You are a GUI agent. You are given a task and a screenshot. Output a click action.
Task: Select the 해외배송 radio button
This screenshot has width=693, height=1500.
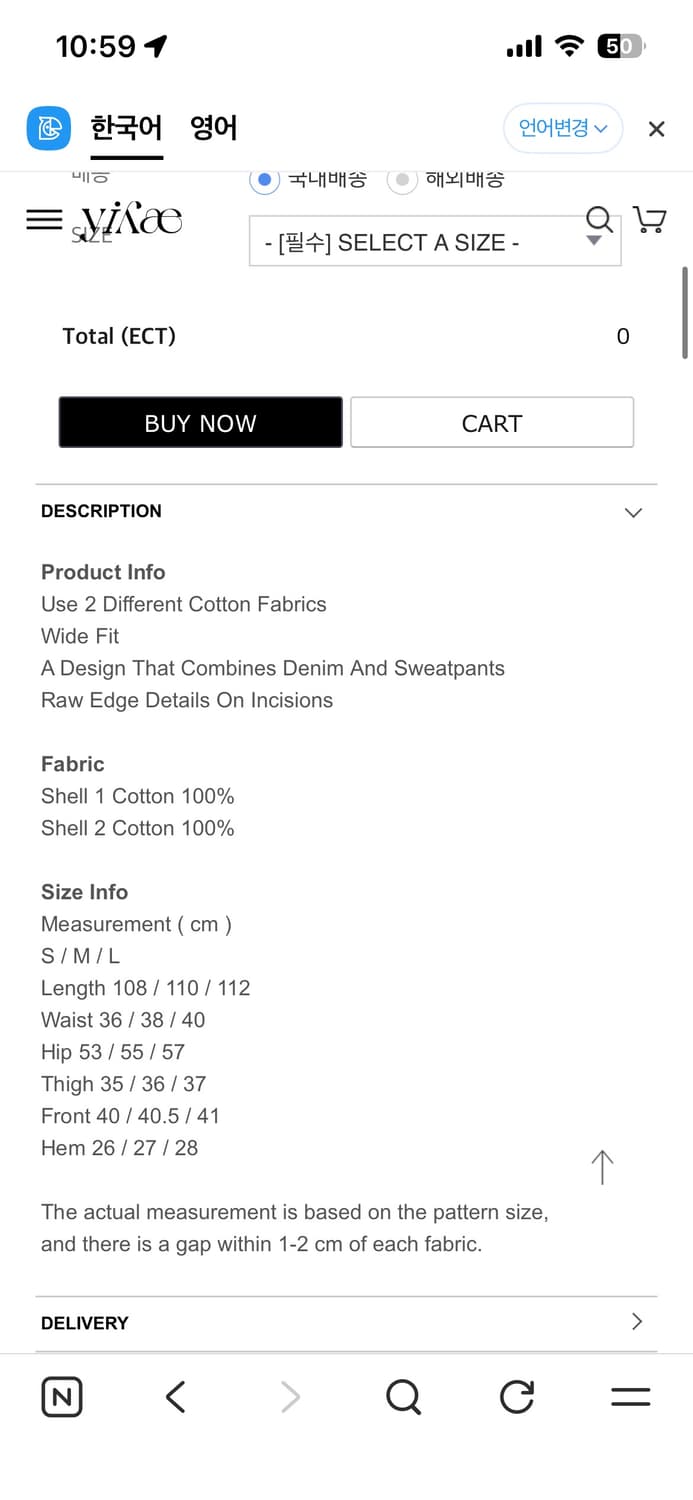click(402, 180)
